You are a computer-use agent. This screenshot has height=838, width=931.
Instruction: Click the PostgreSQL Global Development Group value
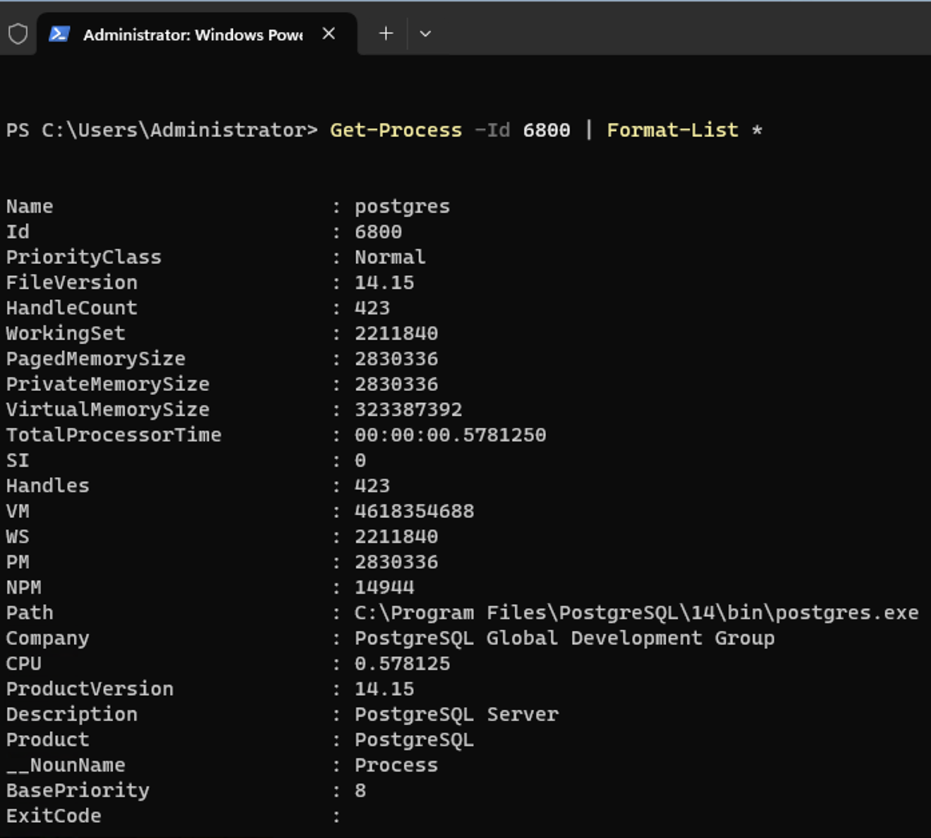pyautogui.click(x=564, y=638)
